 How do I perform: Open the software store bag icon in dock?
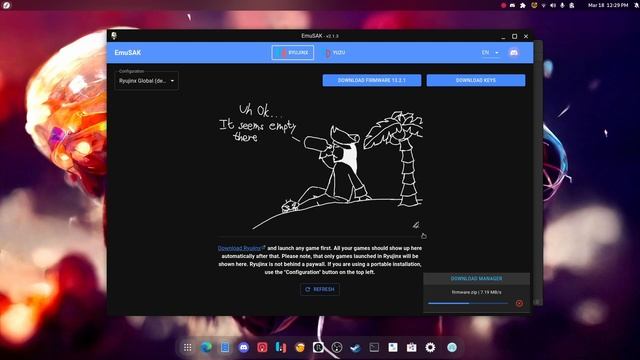pyautogui.click(x=411, y=347)
